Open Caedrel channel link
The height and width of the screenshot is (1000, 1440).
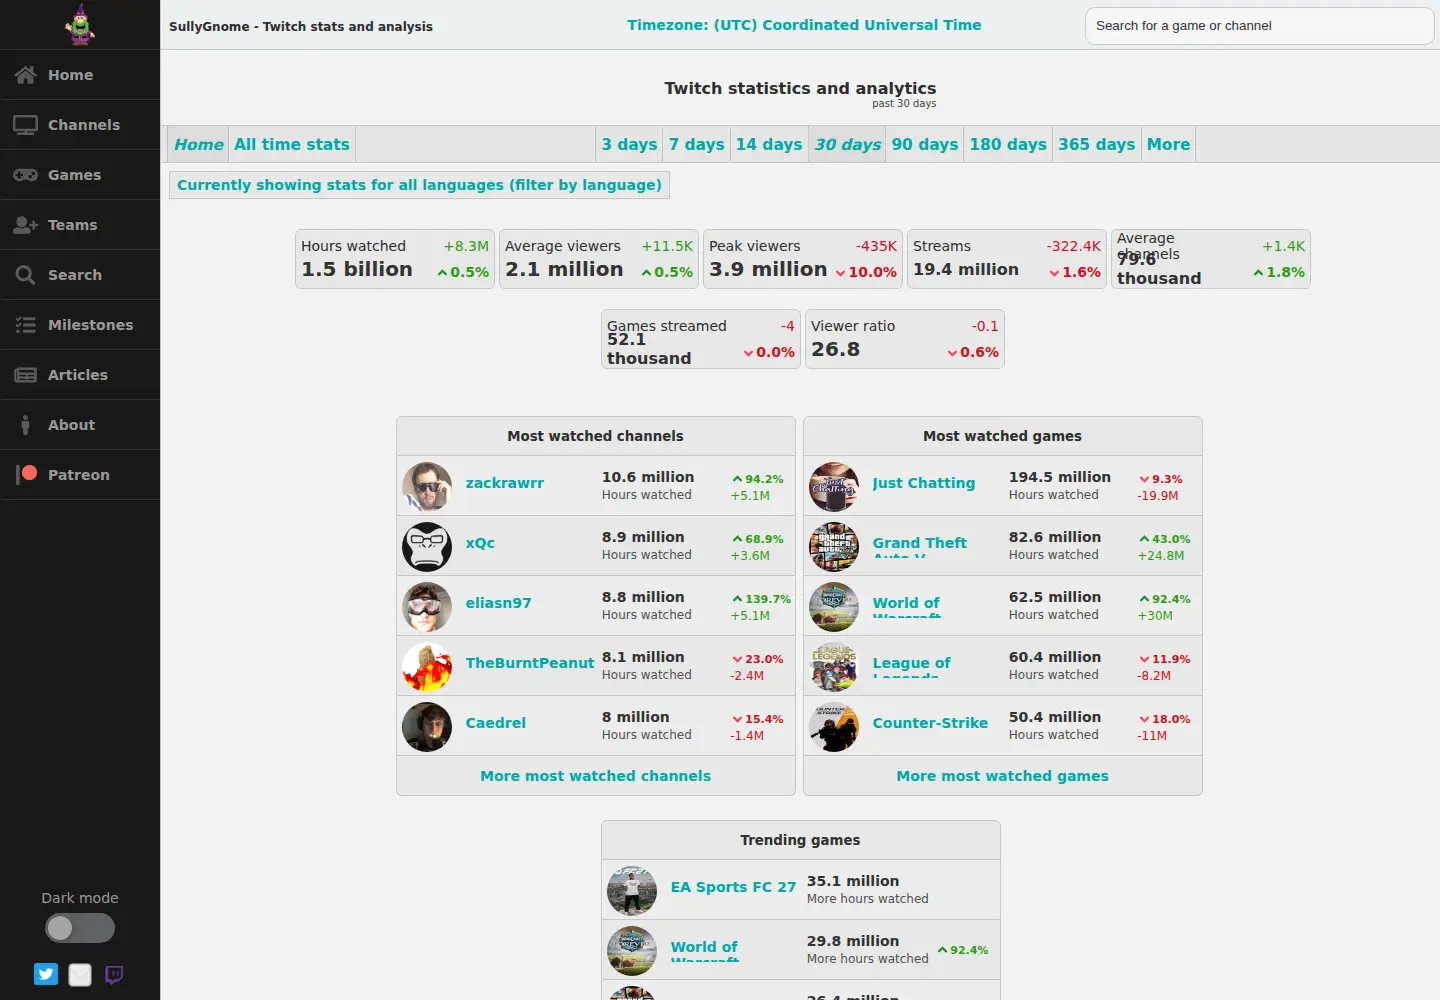tap(495, 723)
